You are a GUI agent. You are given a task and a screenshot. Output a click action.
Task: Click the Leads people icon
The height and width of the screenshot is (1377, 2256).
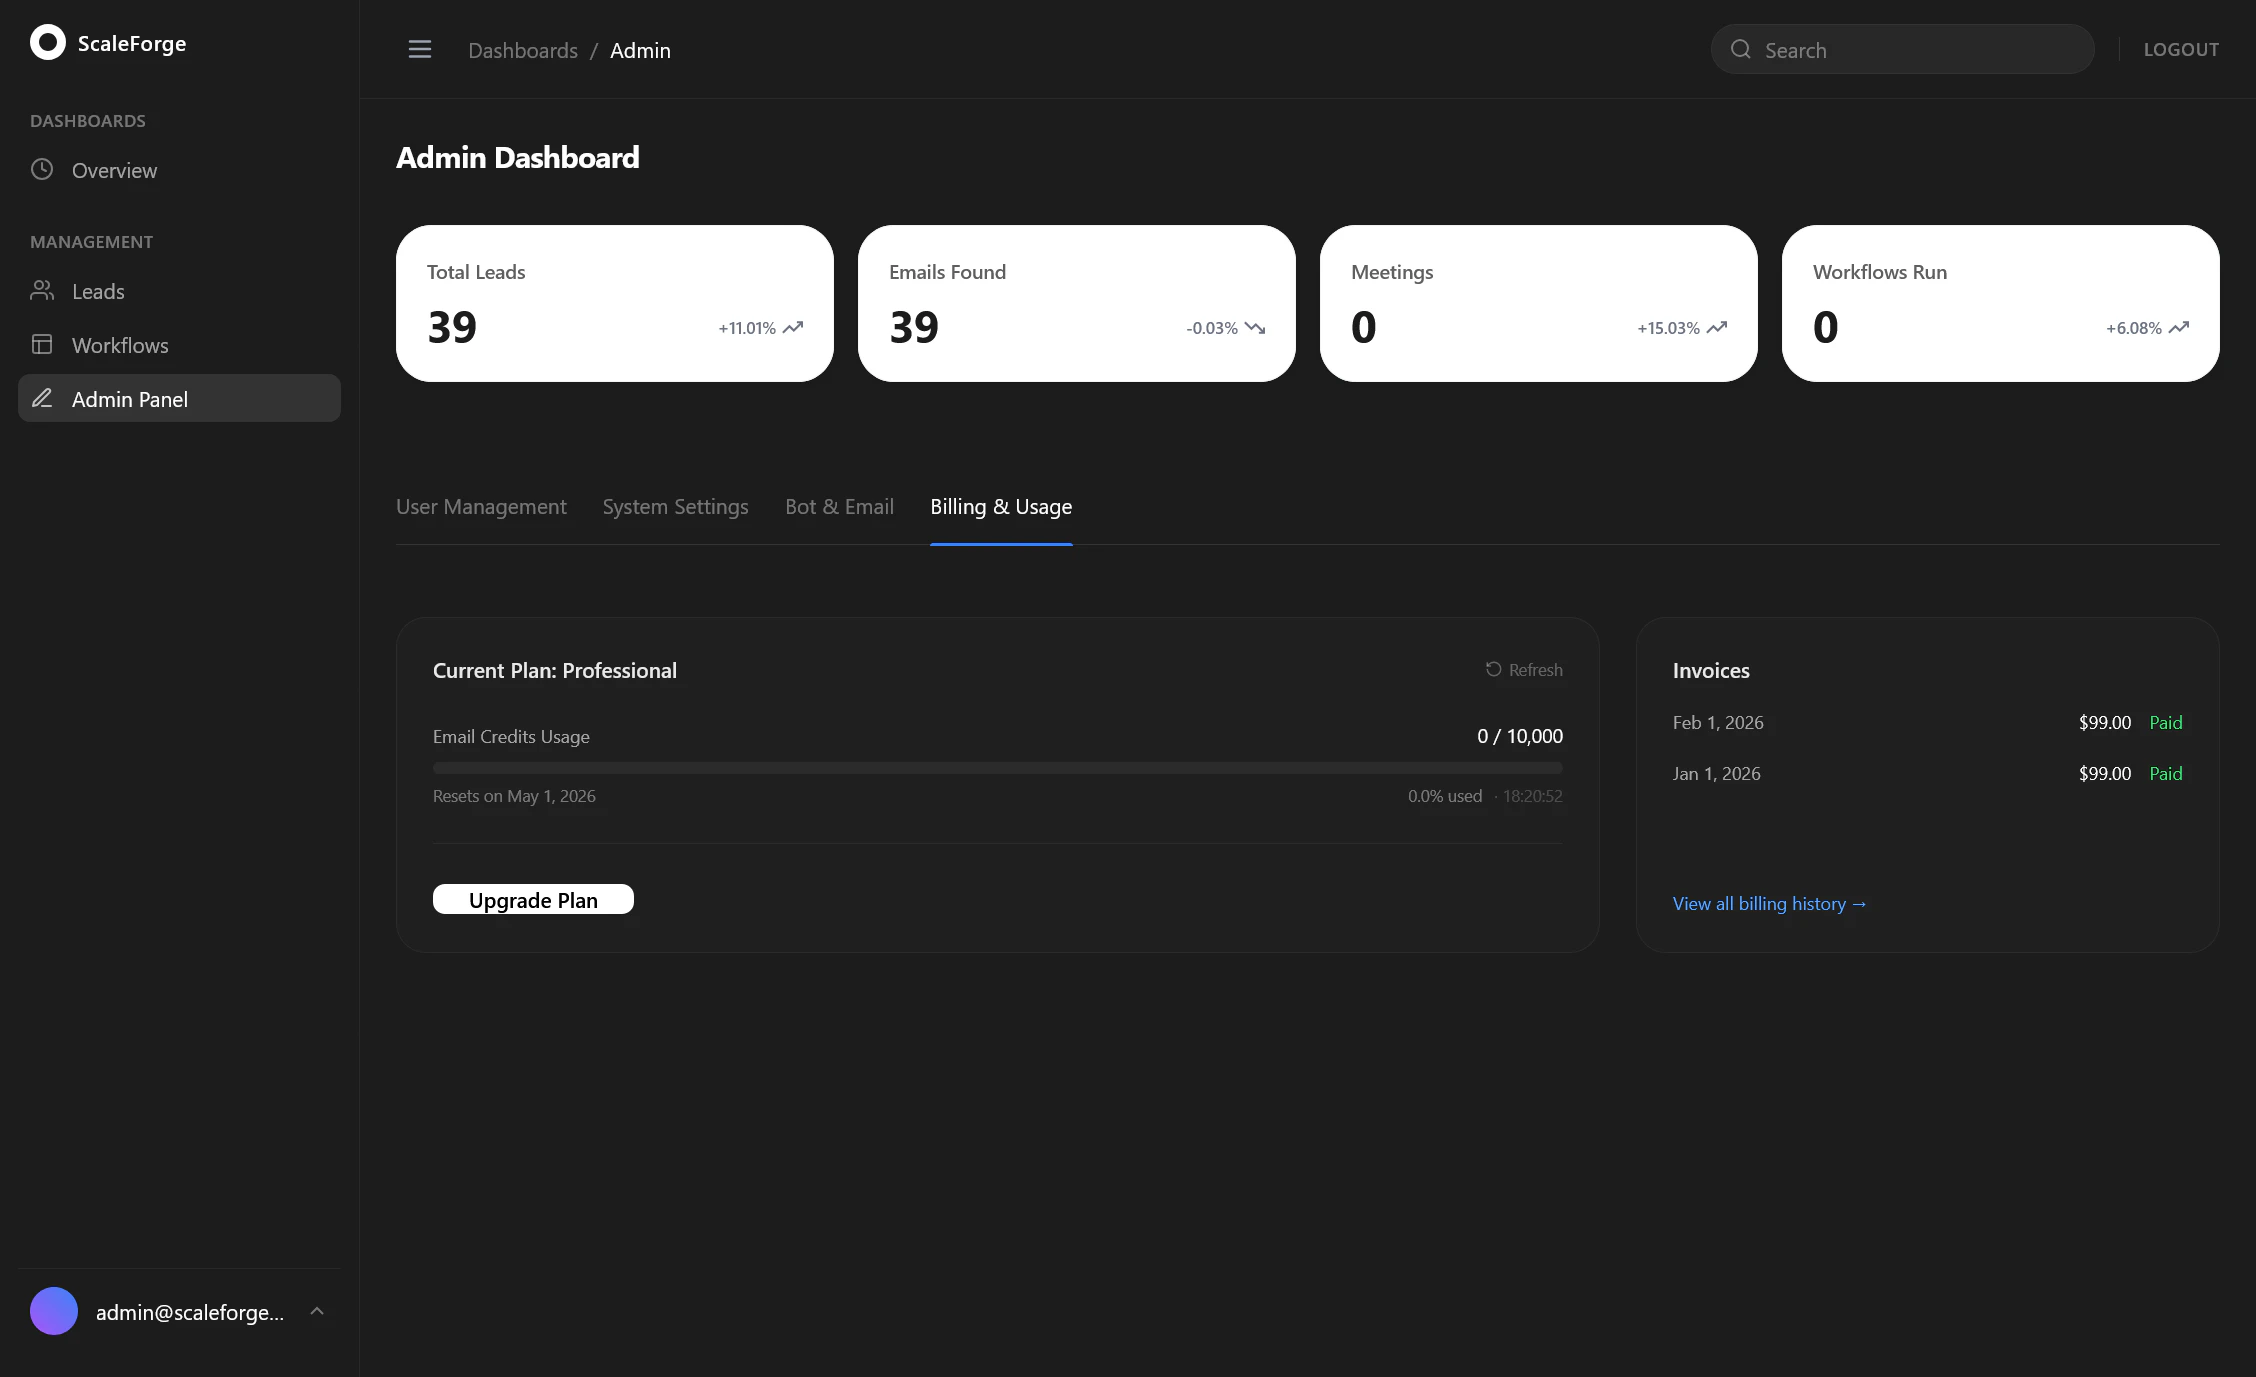point(42,291)
